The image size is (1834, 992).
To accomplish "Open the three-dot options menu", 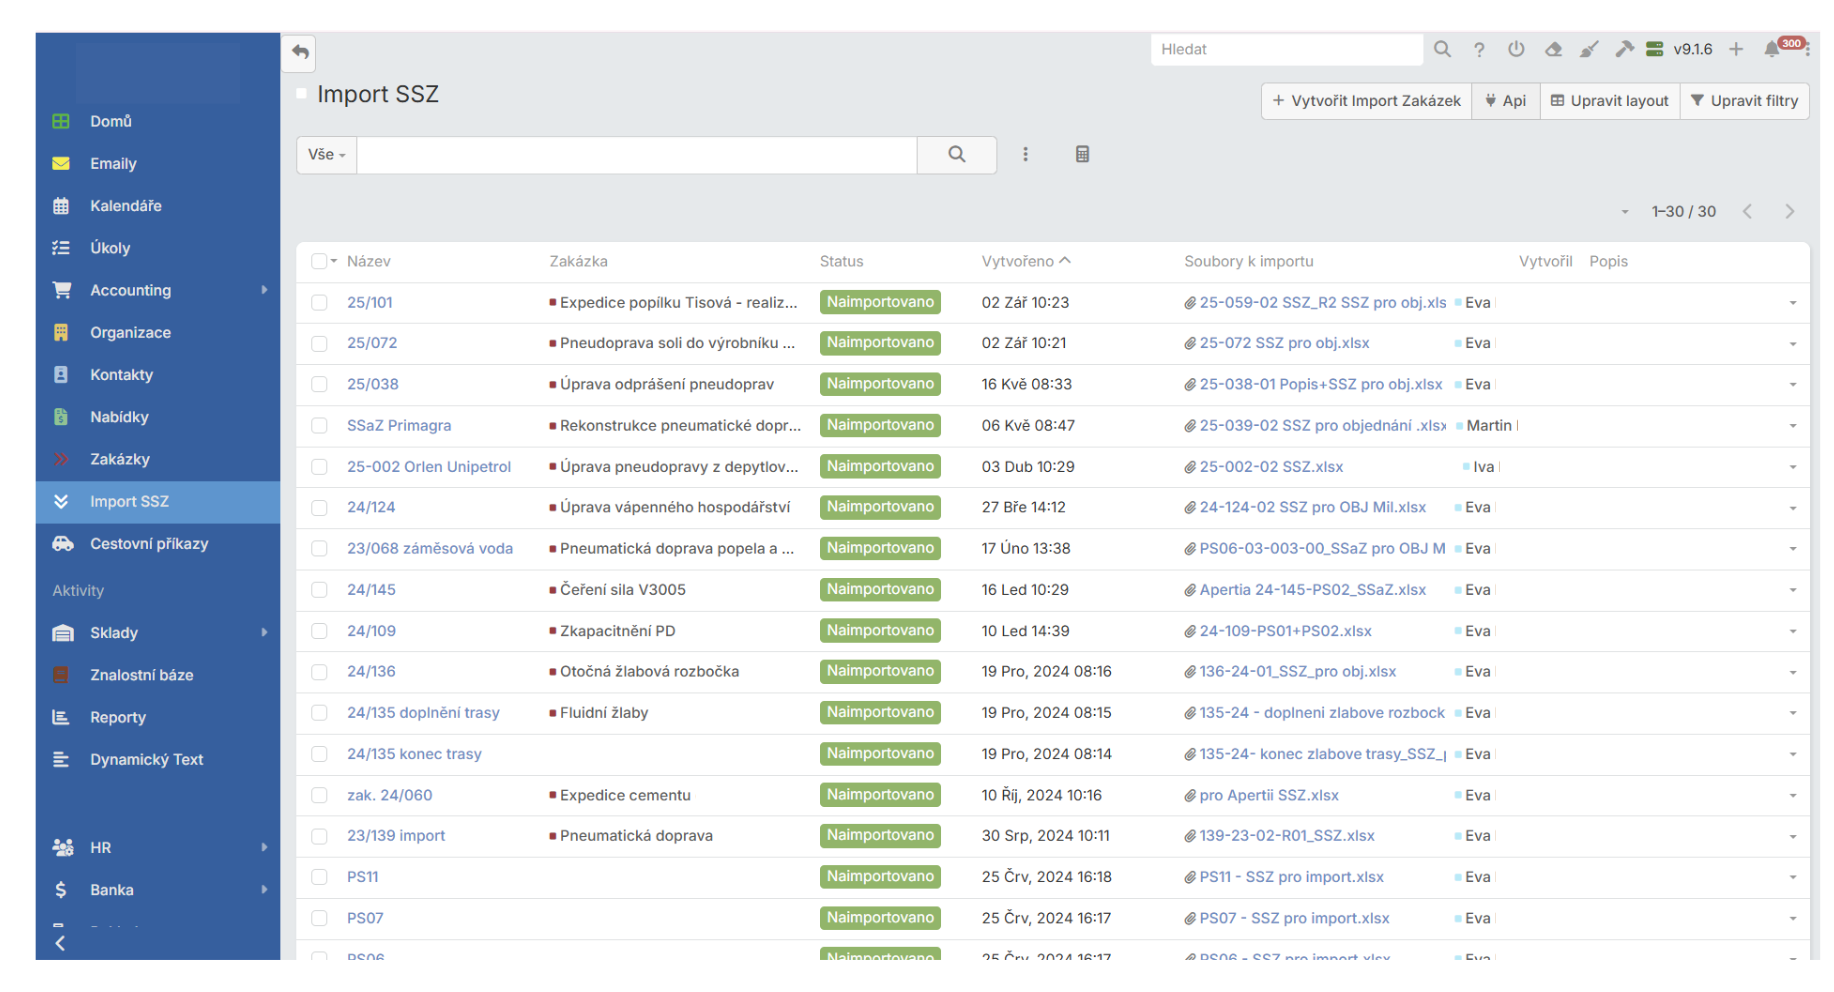I will coord(1025,154).
